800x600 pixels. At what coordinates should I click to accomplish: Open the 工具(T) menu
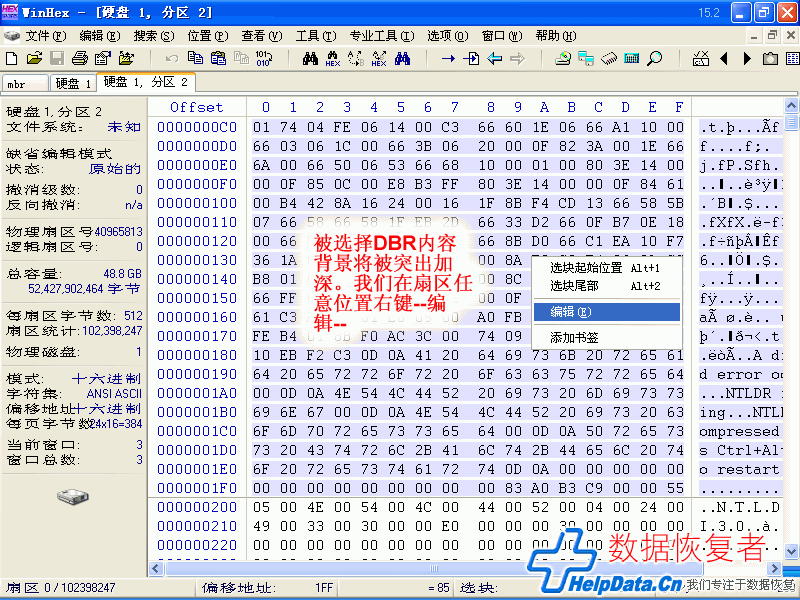click(316, 36)
